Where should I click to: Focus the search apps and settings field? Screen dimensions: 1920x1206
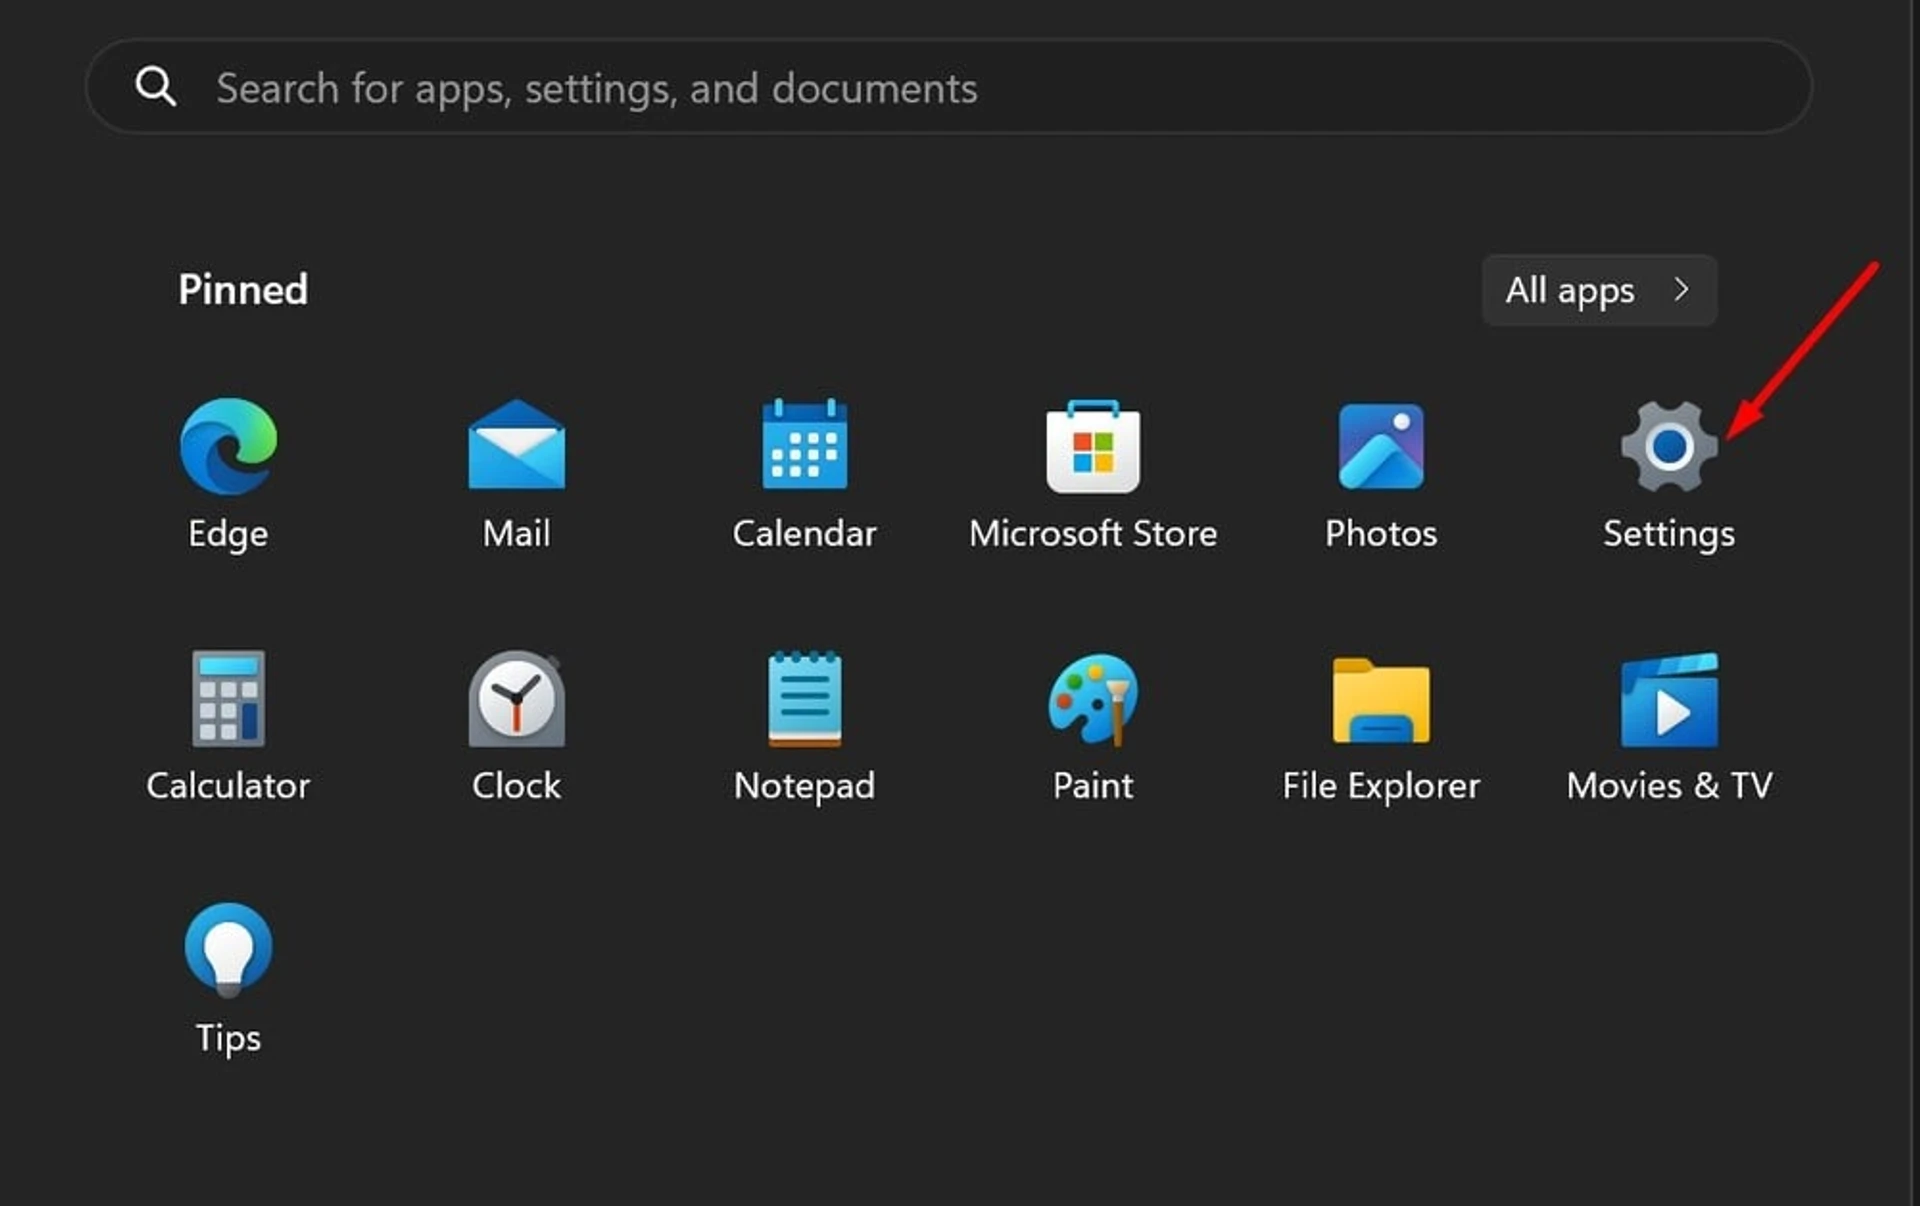[x=949, y=87]
